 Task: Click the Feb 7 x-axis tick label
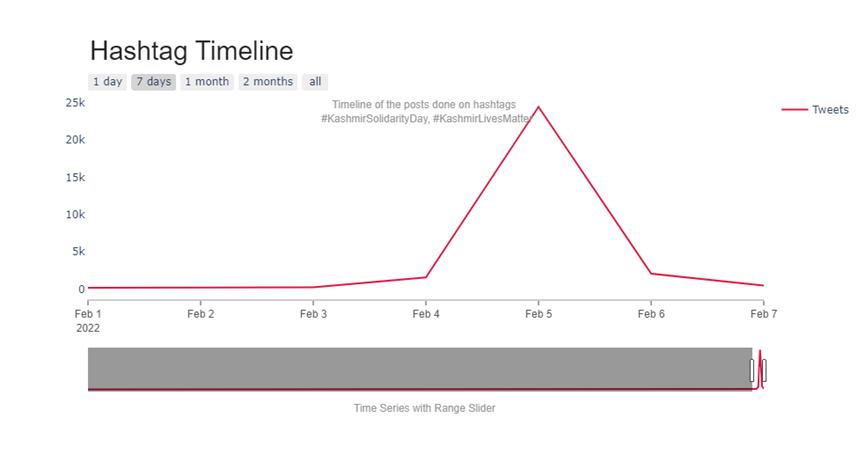coord(763,314)
